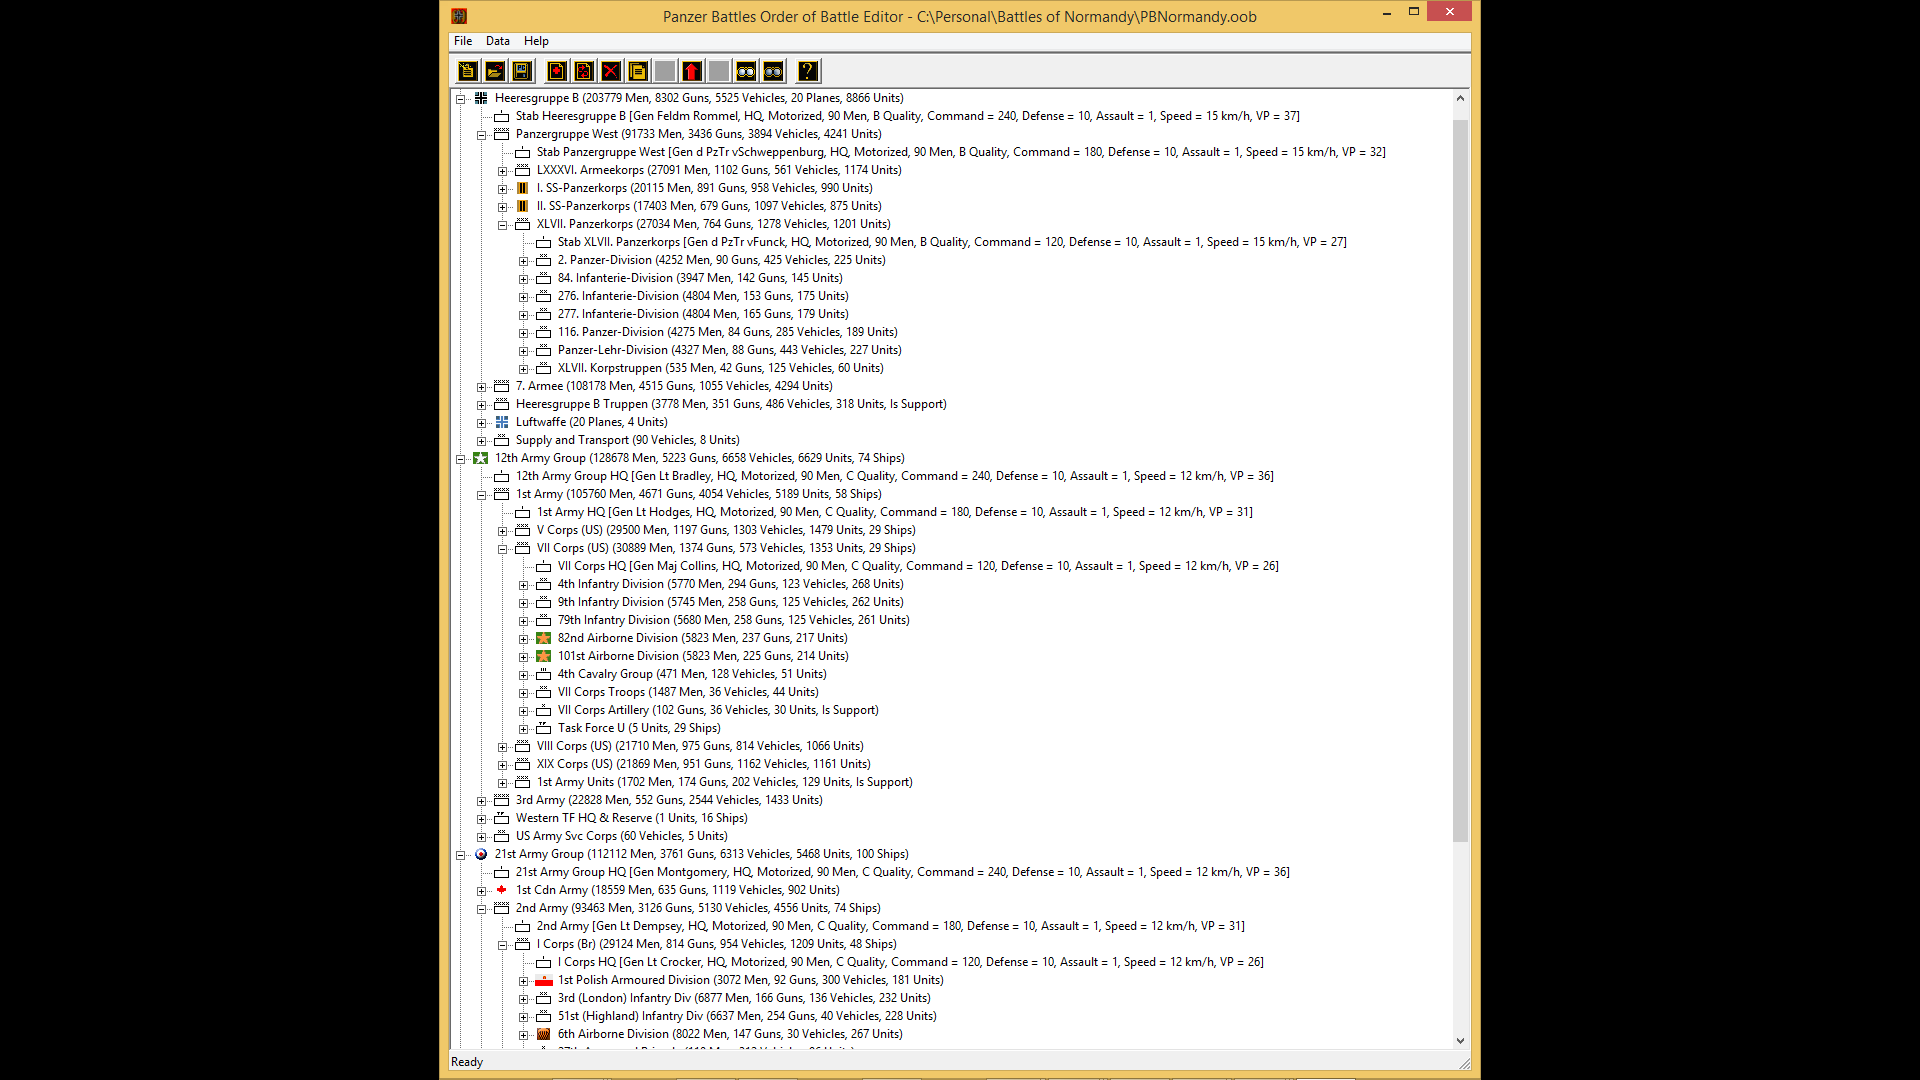Click the Edit unit icon with red arrows
This screenshot has height=1080, width=1920.
point(584,71)
